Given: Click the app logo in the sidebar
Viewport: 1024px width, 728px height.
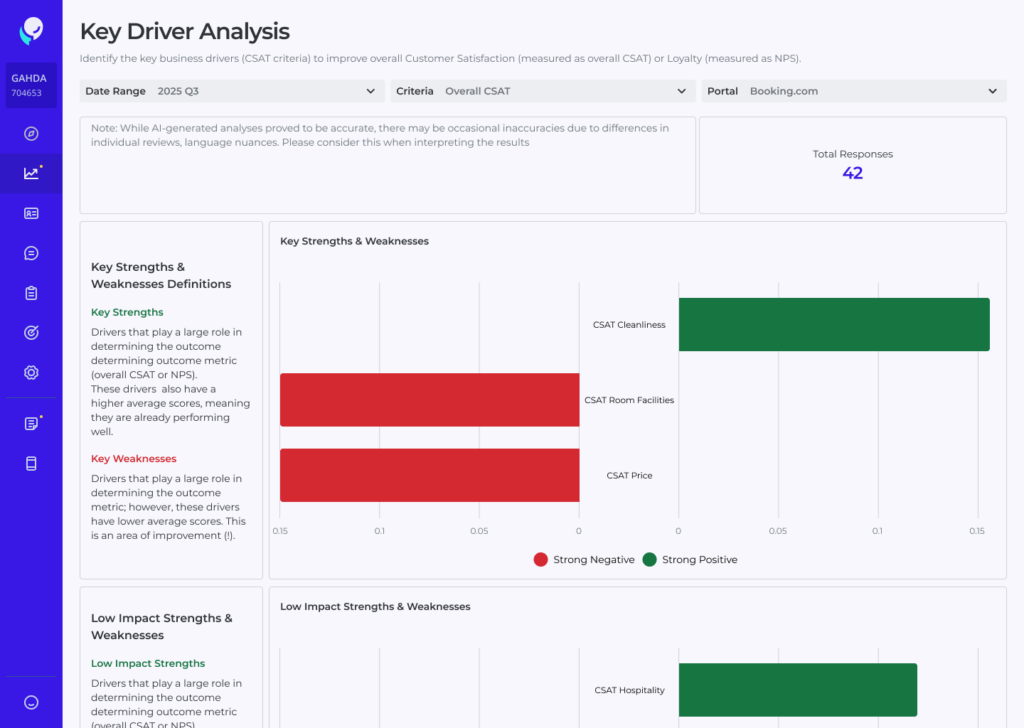Looking at the screenshot, I should tap(31, 31).
